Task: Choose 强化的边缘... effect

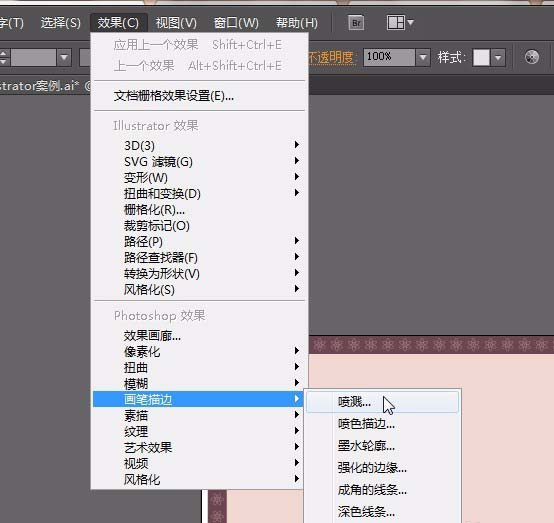Action: pos(383,468)
